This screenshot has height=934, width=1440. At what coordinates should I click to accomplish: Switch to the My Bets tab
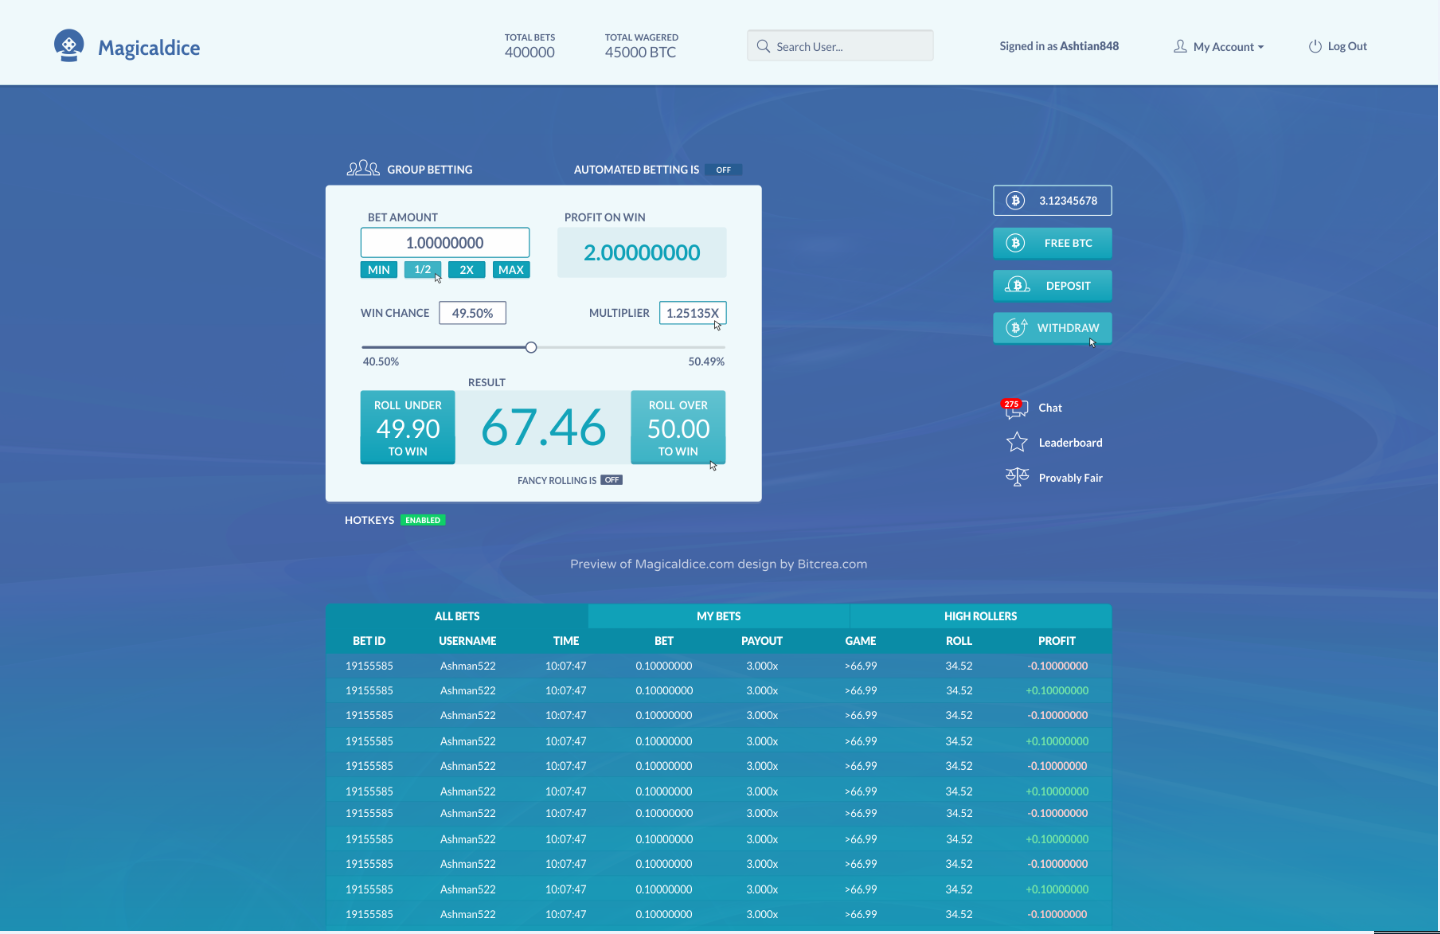point(719,616)
